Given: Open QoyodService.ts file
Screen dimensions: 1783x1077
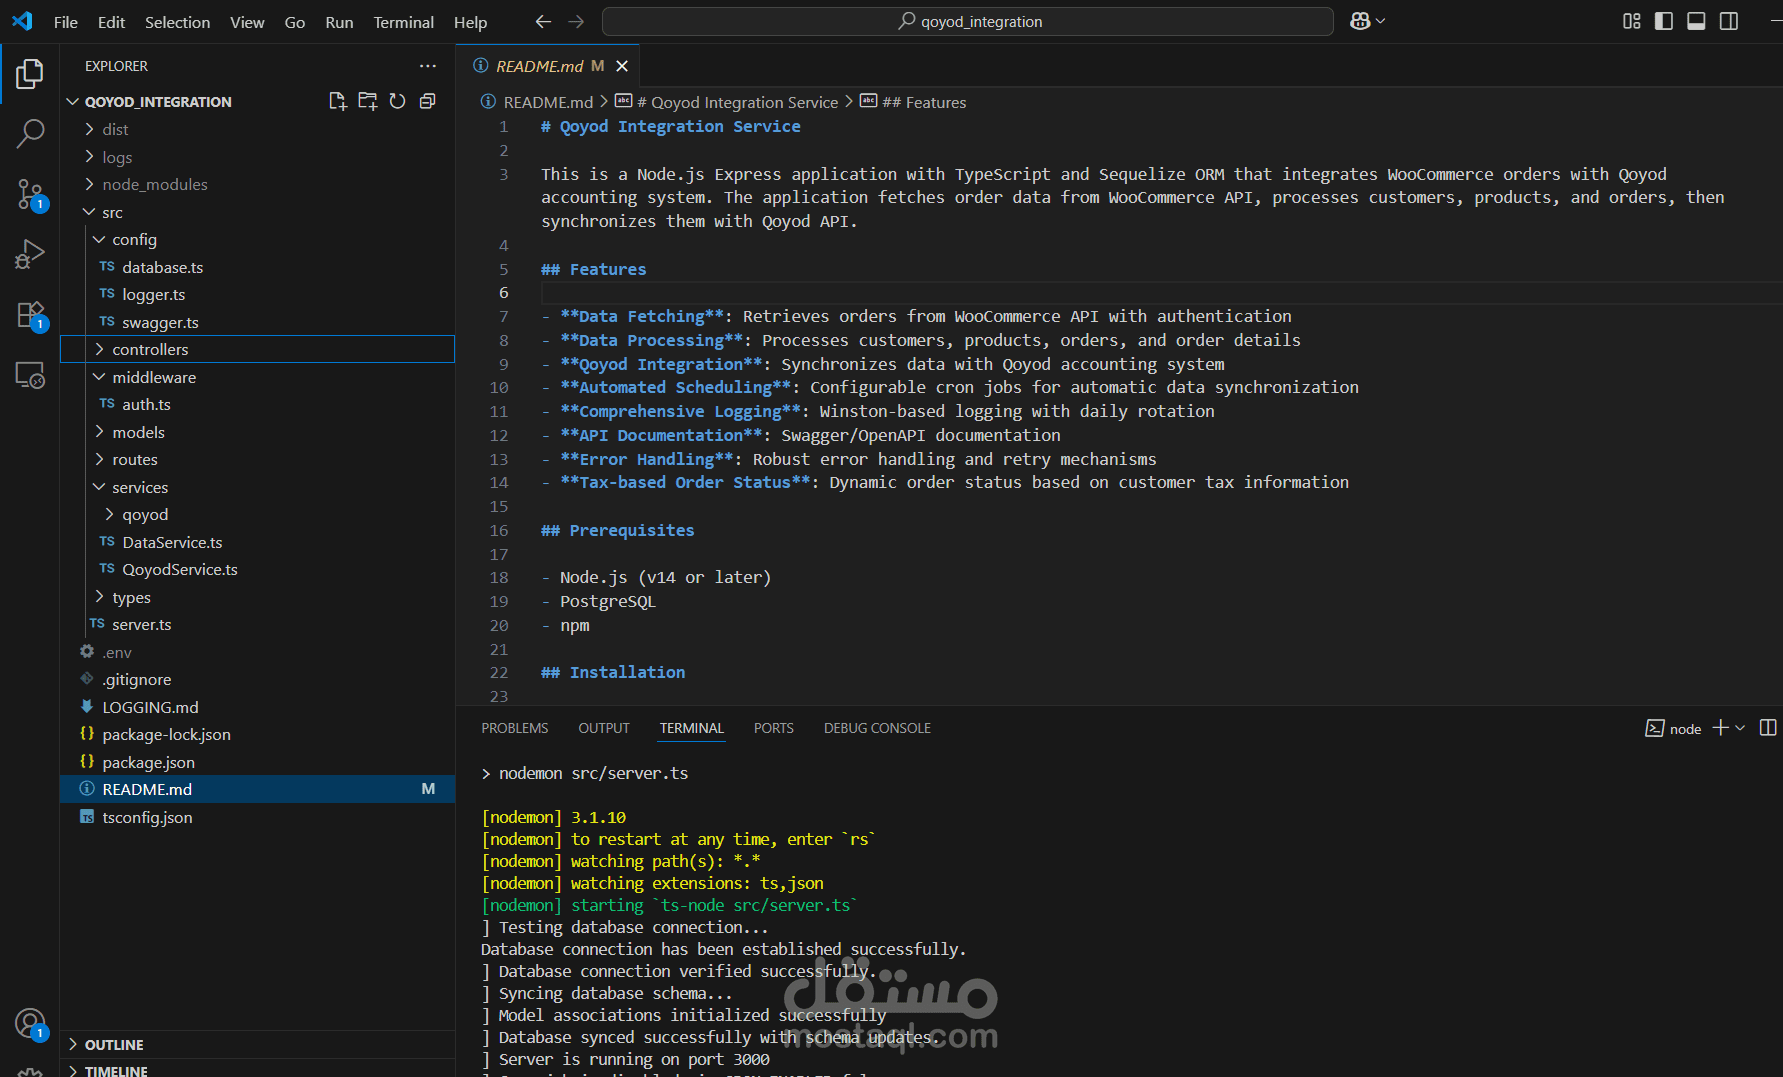Looking at the screenshot, I should click(x=257, y=569).
